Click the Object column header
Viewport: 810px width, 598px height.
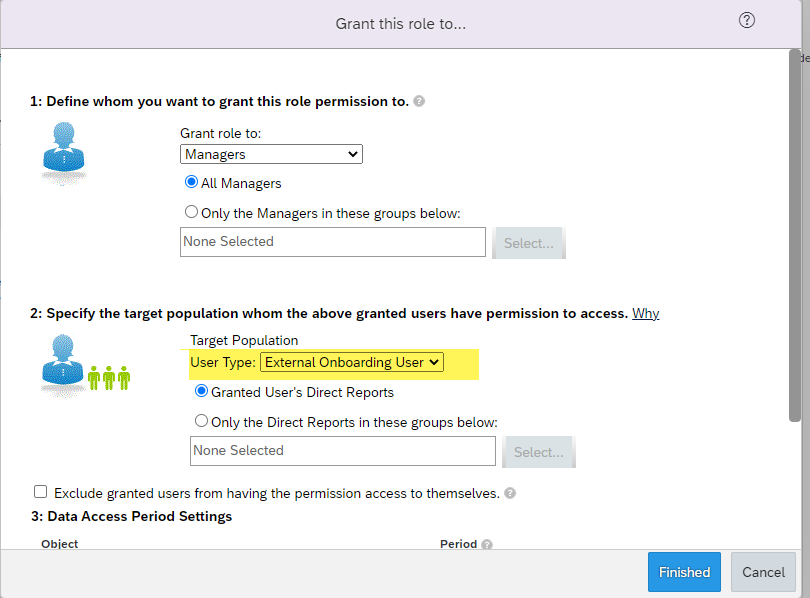[59, 544]
